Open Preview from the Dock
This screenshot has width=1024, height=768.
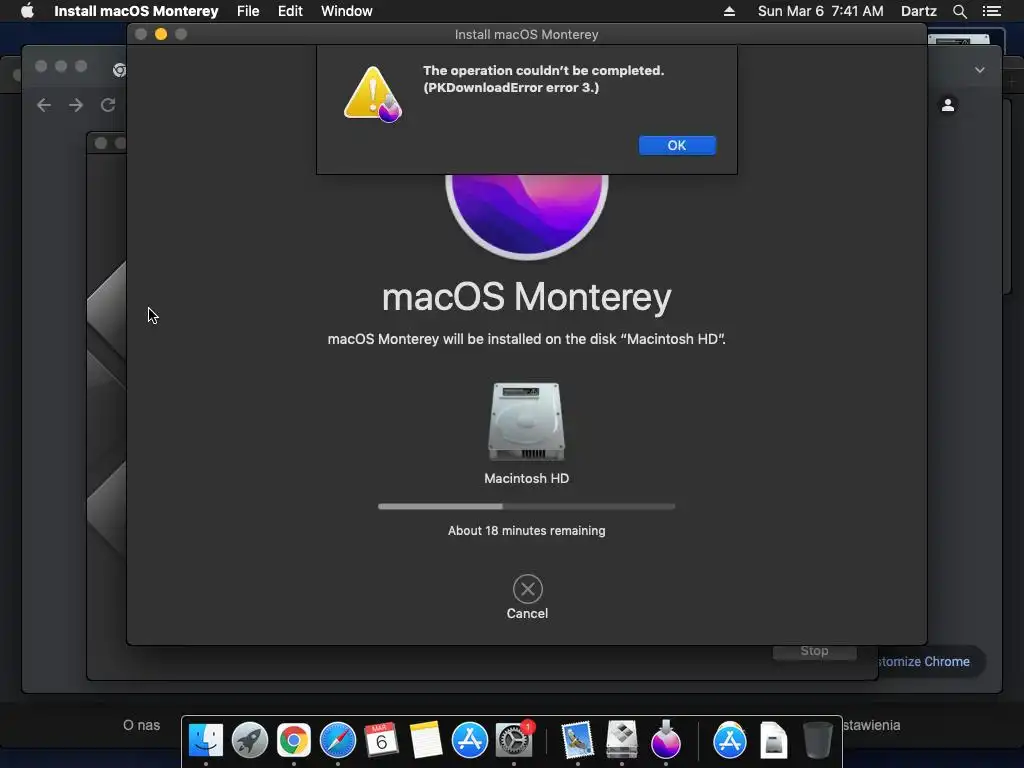click(x=577, y=740)
